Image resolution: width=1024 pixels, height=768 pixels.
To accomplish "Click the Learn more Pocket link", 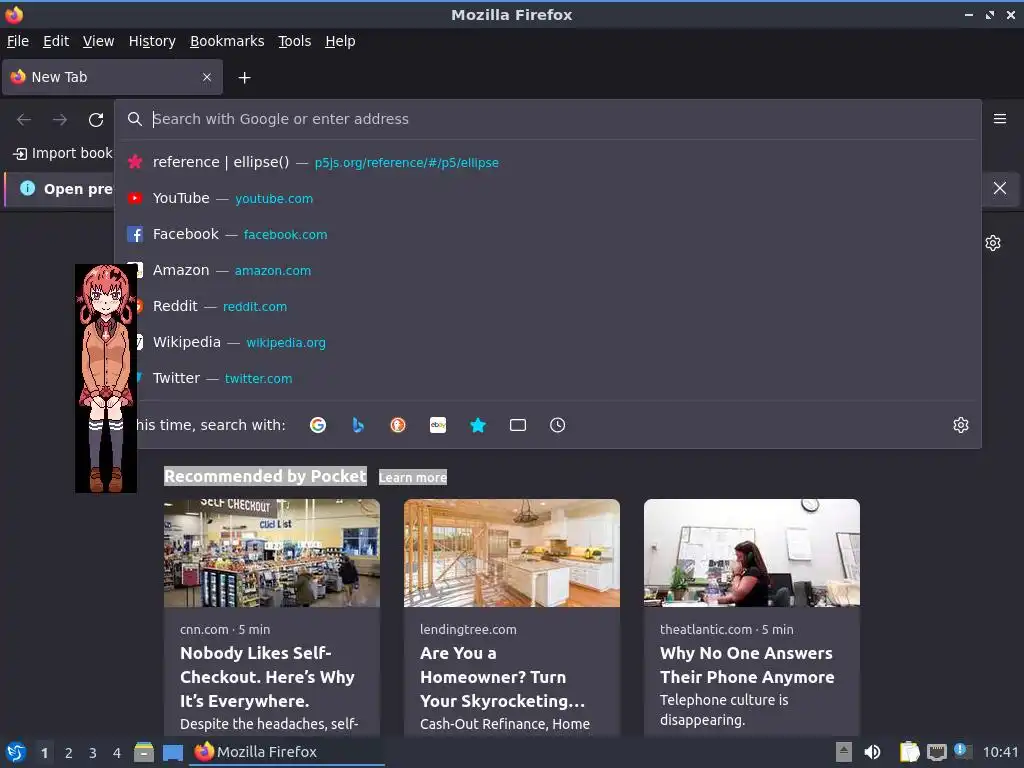I will coord(413,477).
